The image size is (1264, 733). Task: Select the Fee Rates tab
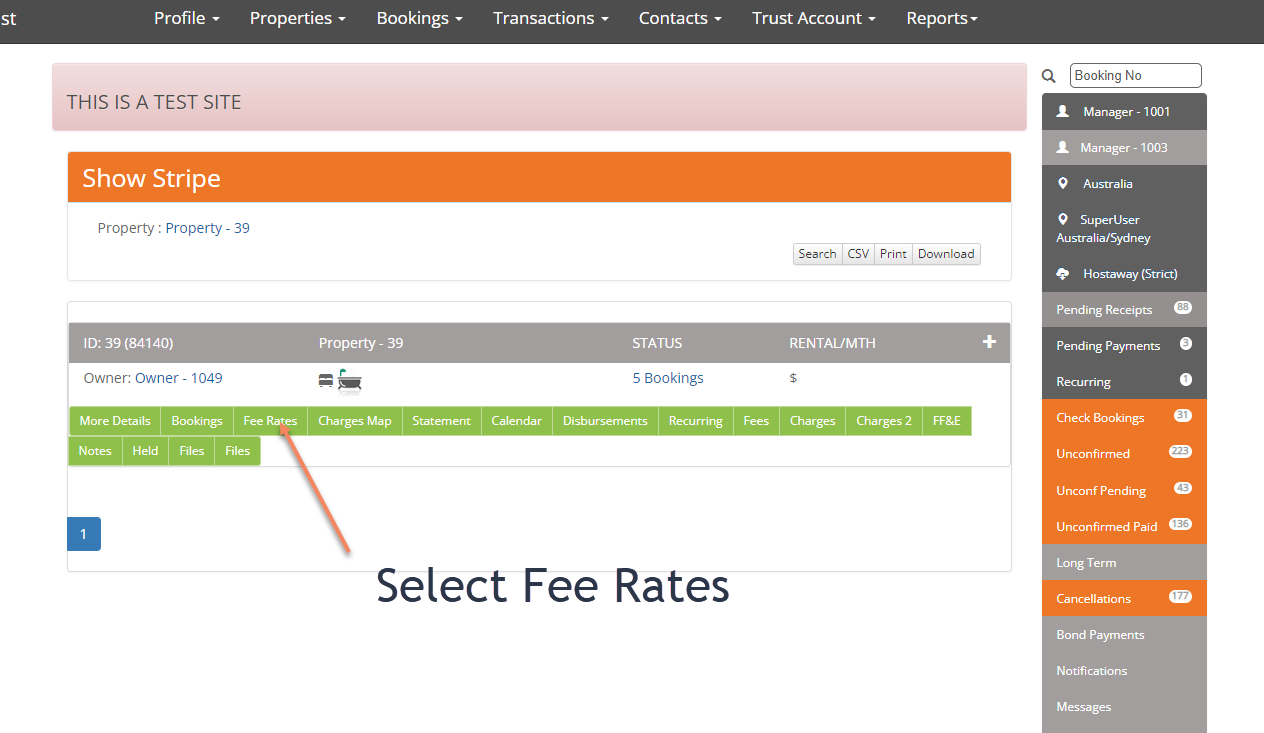point(270,421)
